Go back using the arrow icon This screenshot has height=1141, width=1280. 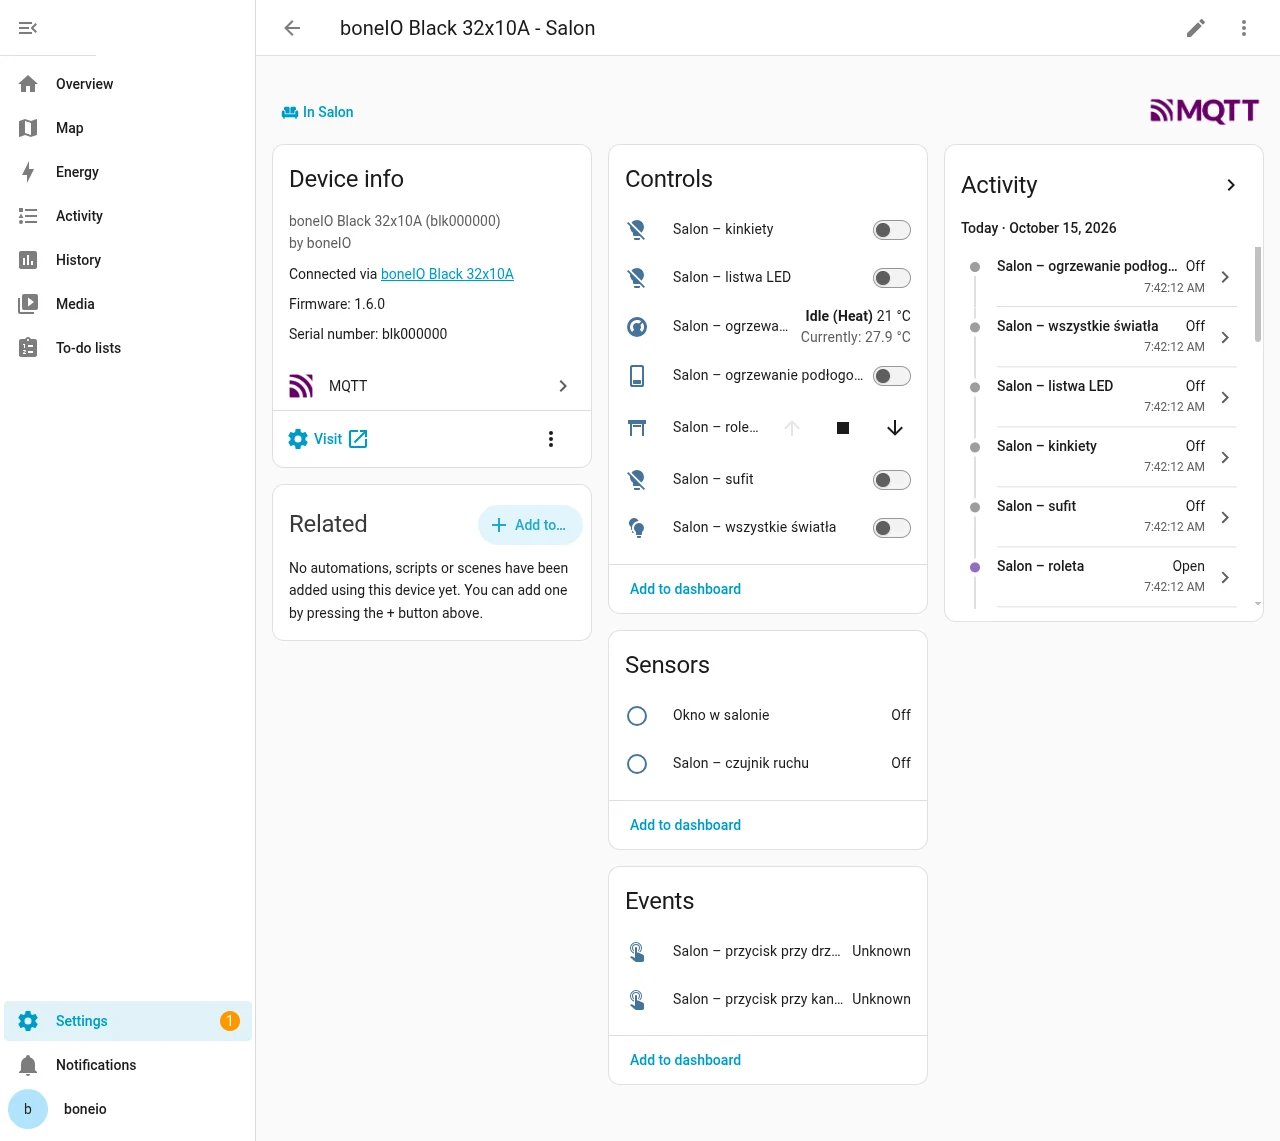[x=292, y=28]
